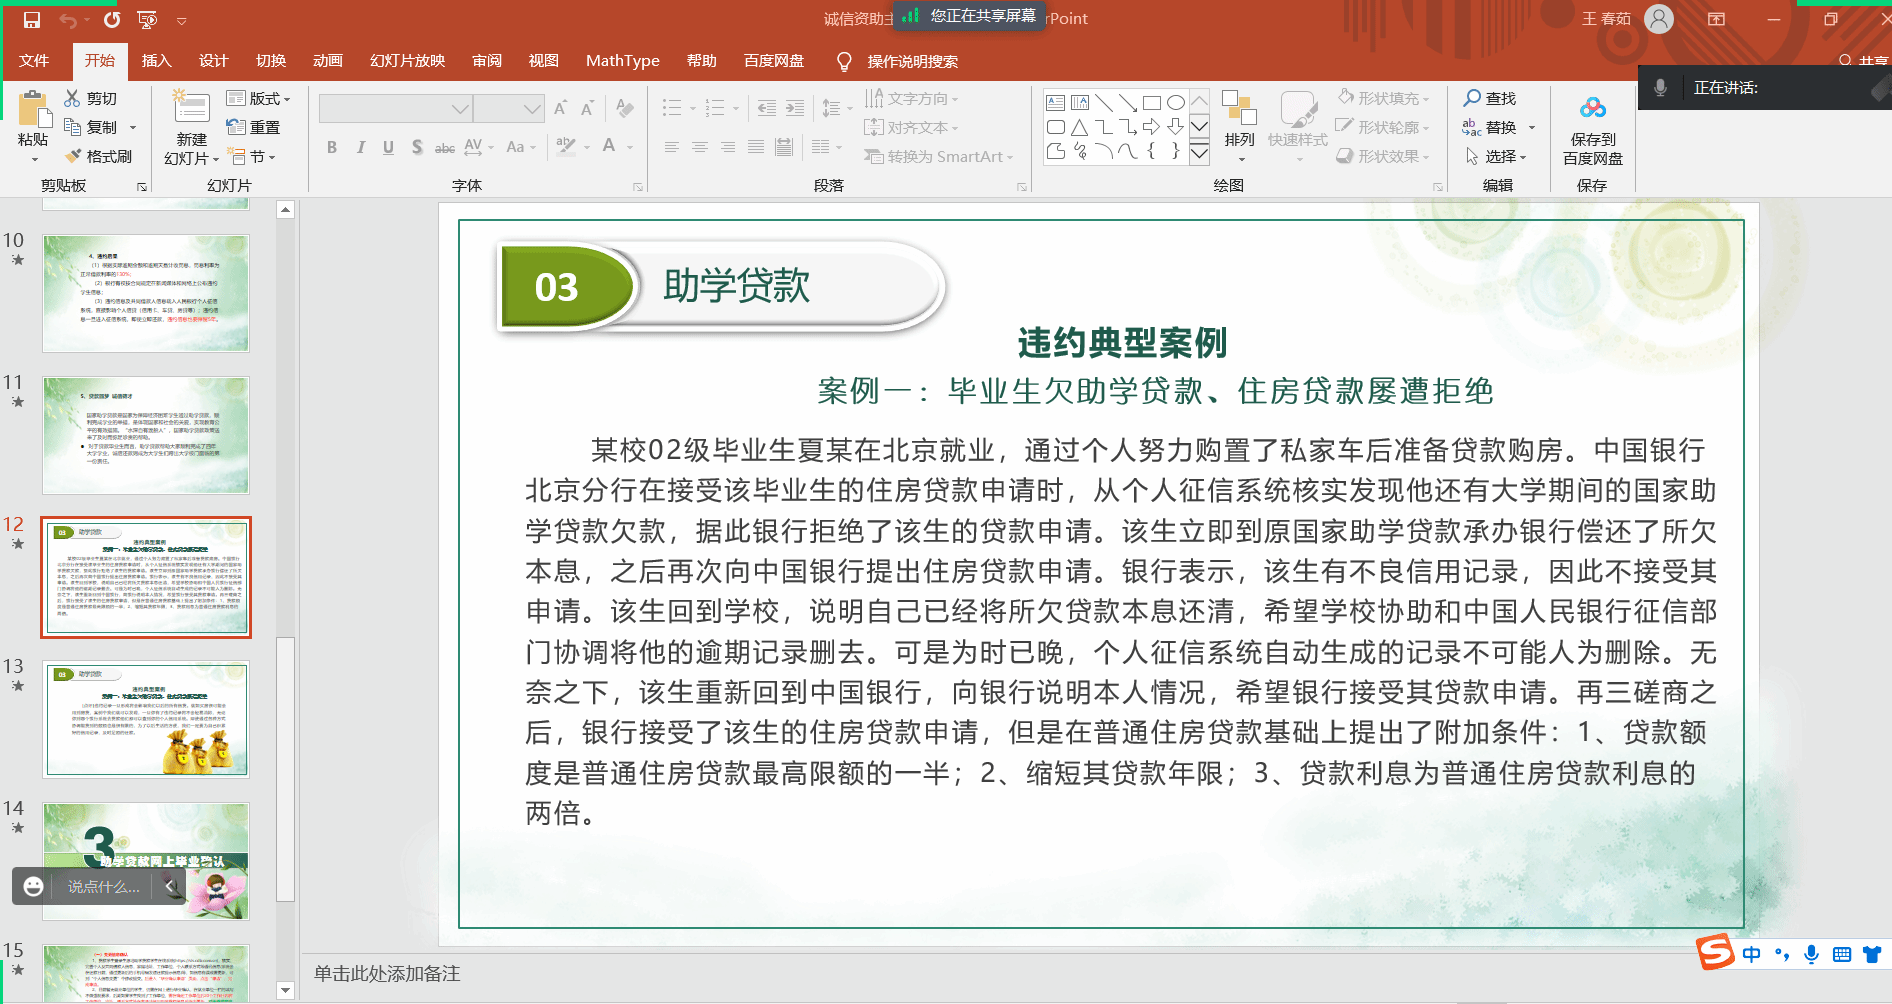Image resolution: width=1892 pixels, height=1004 pixels.
Task: Open the font name dropdown
Action: click(460, 108)
